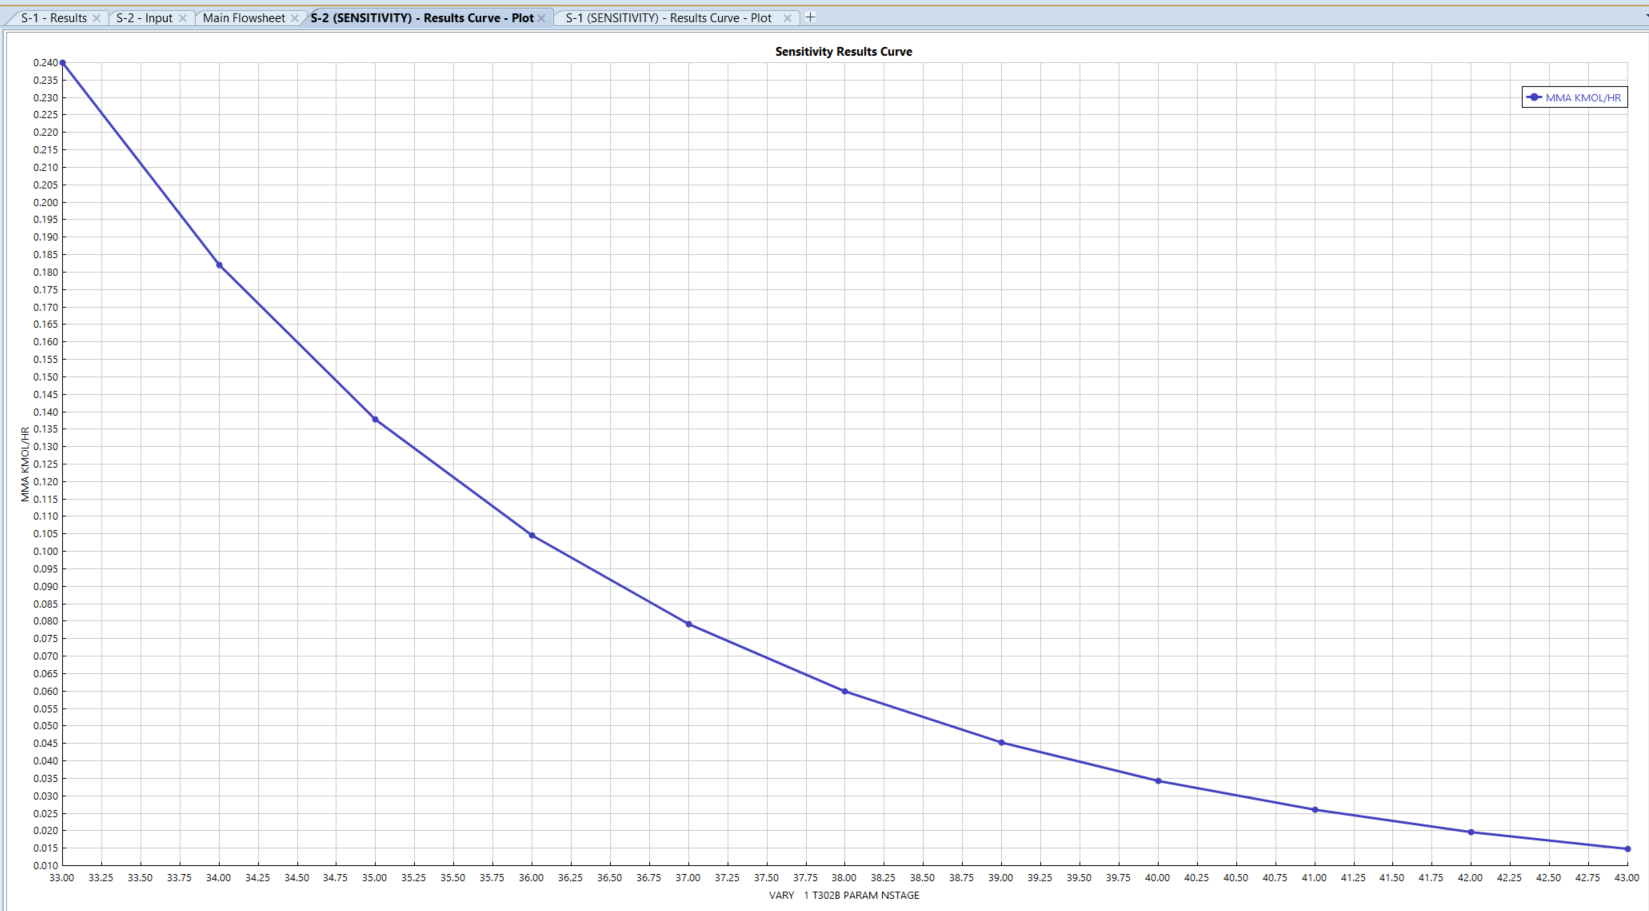Switch to the S-1 - Results tab

[x=54, y=18]
